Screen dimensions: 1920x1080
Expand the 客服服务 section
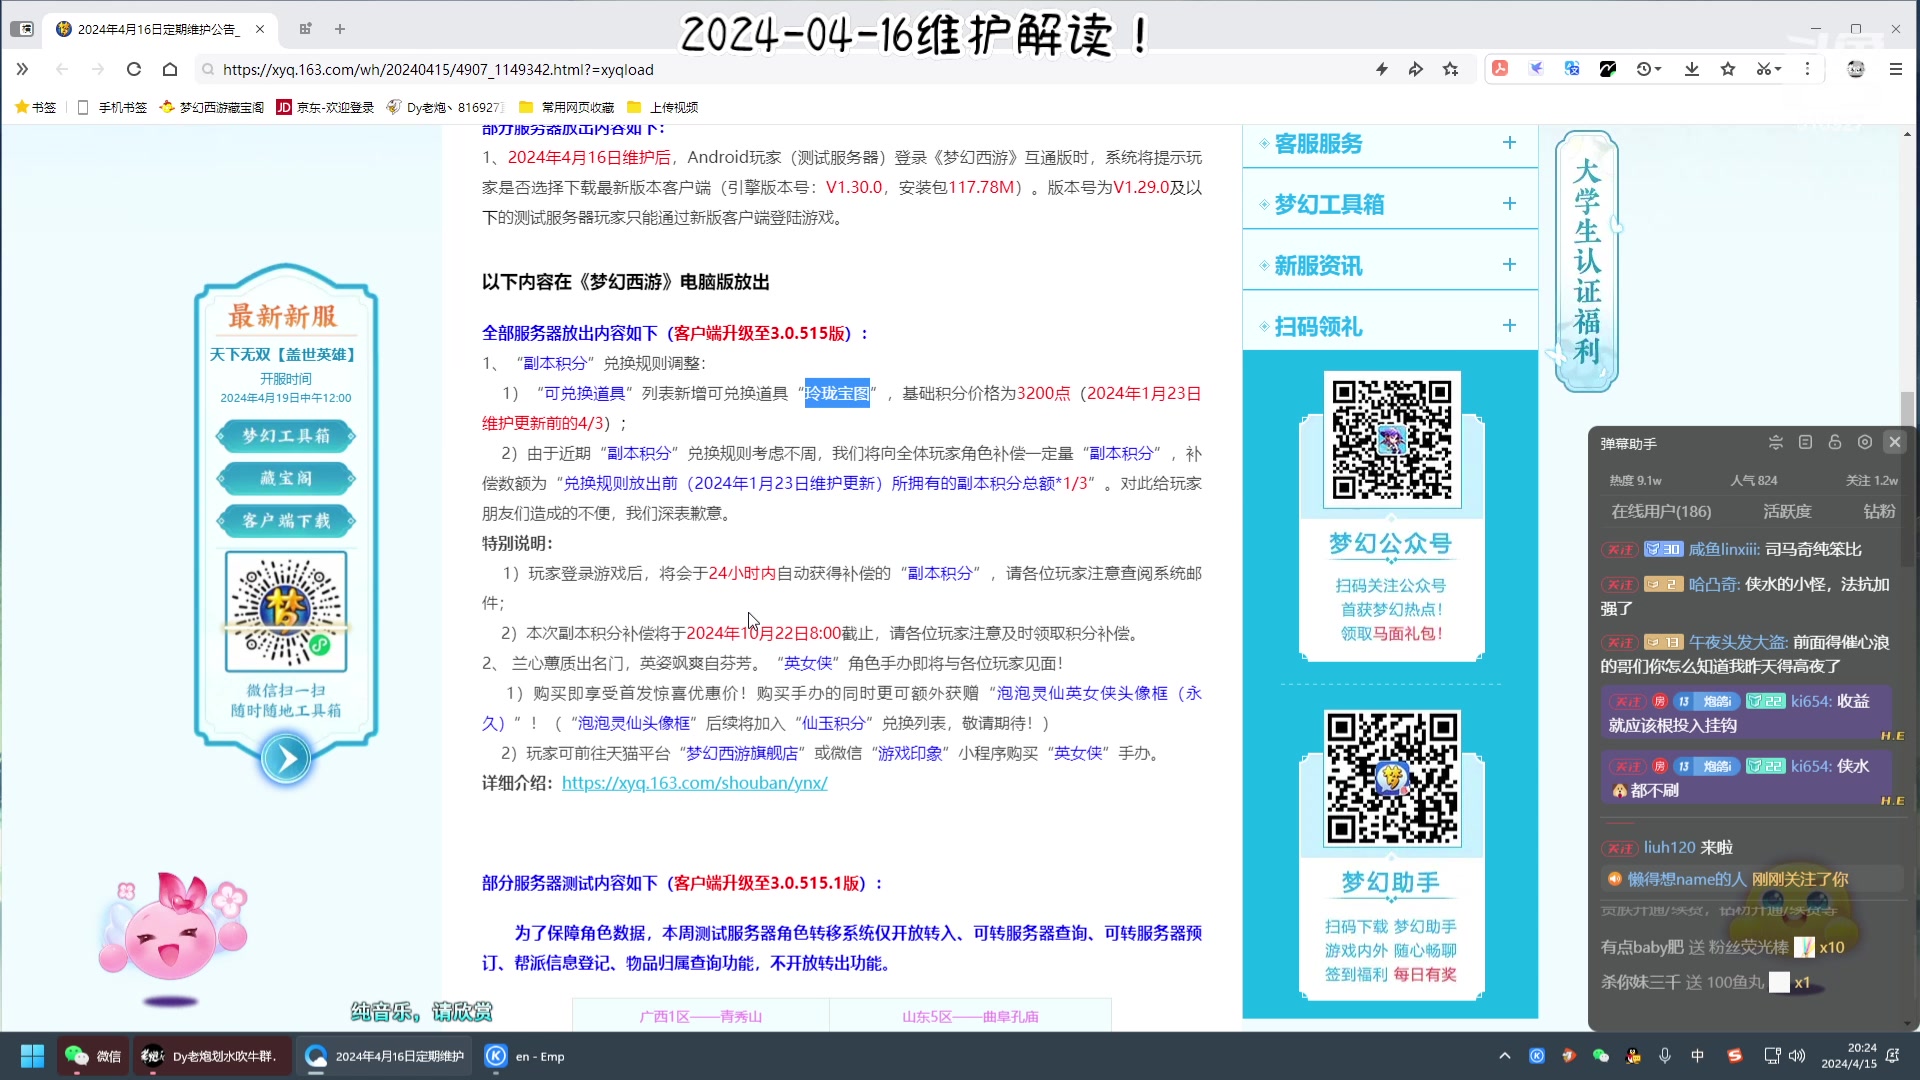coord(1390,144)
